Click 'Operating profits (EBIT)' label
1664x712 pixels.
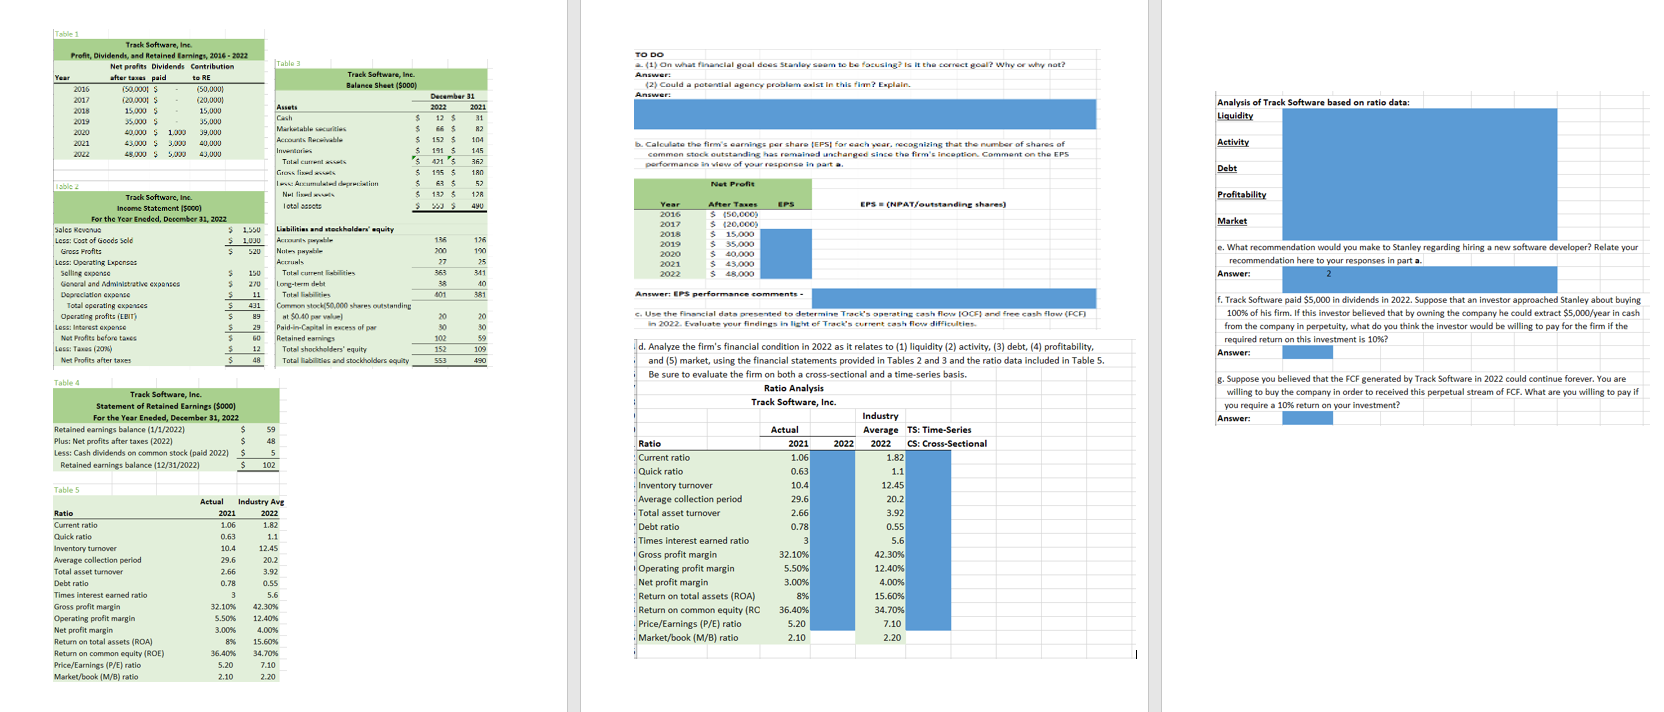coord(98,316)
